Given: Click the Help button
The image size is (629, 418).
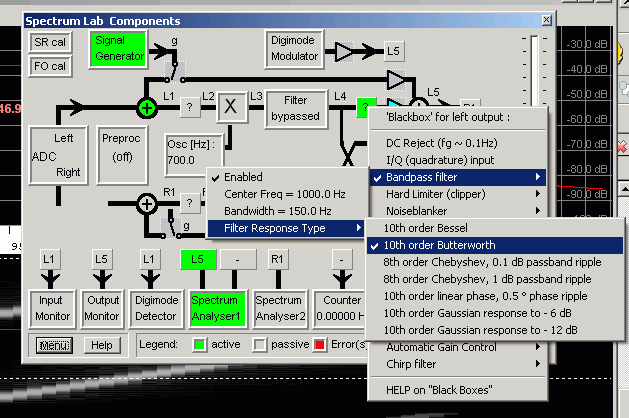Looking at the screenshot, I should click(x=102, y=345).
